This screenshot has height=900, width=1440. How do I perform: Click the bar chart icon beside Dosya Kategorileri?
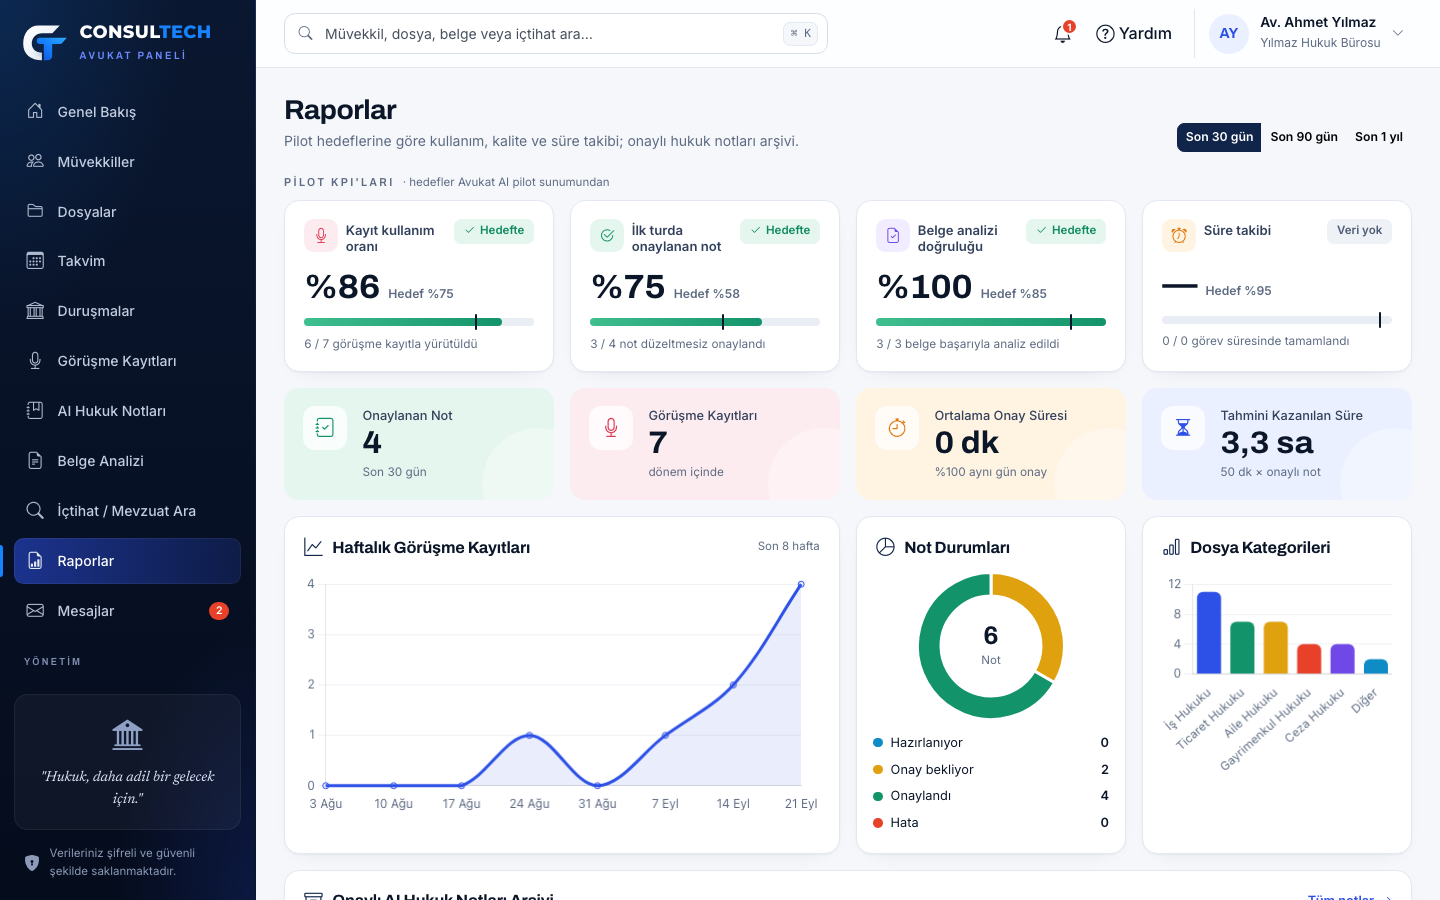tap(1171, 547)
